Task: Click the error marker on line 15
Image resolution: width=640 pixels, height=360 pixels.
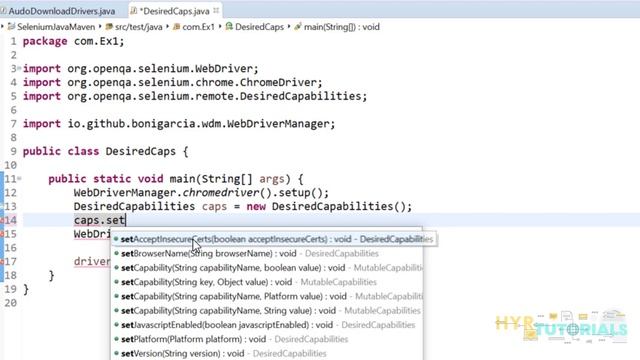Action: pos(2,234)
